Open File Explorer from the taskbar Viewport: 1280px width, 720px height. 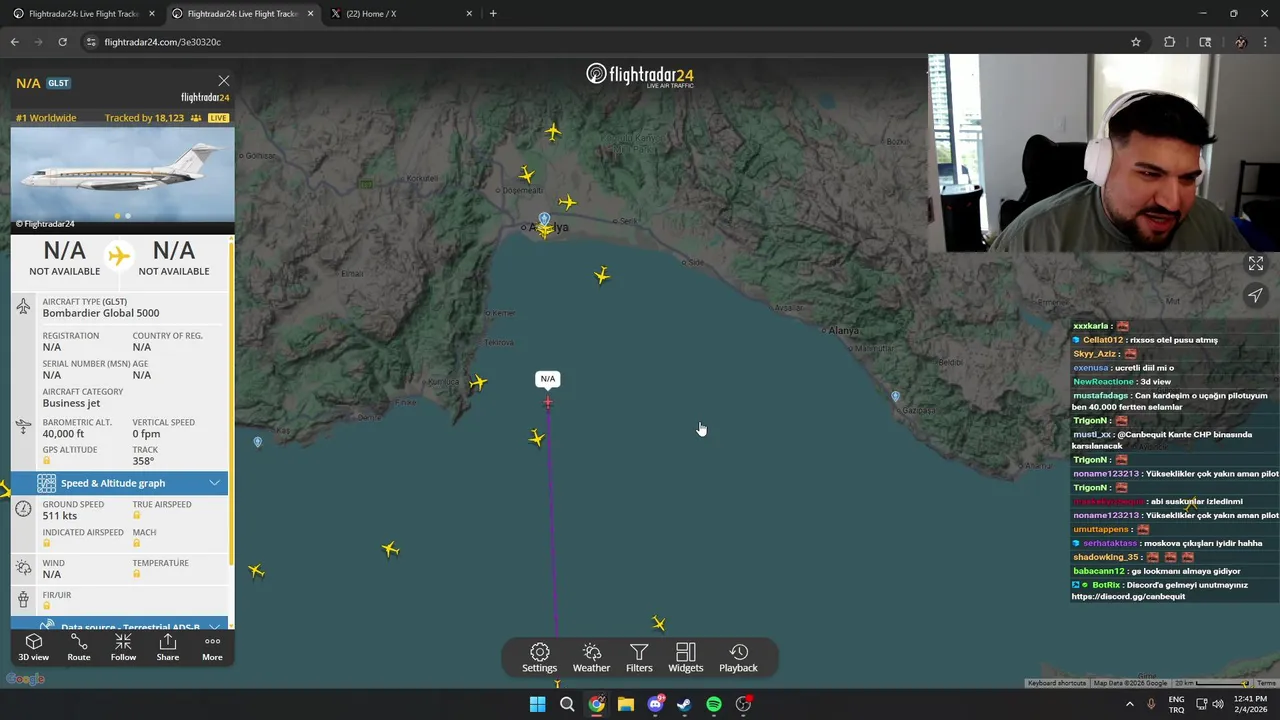[x=625, y=704]
